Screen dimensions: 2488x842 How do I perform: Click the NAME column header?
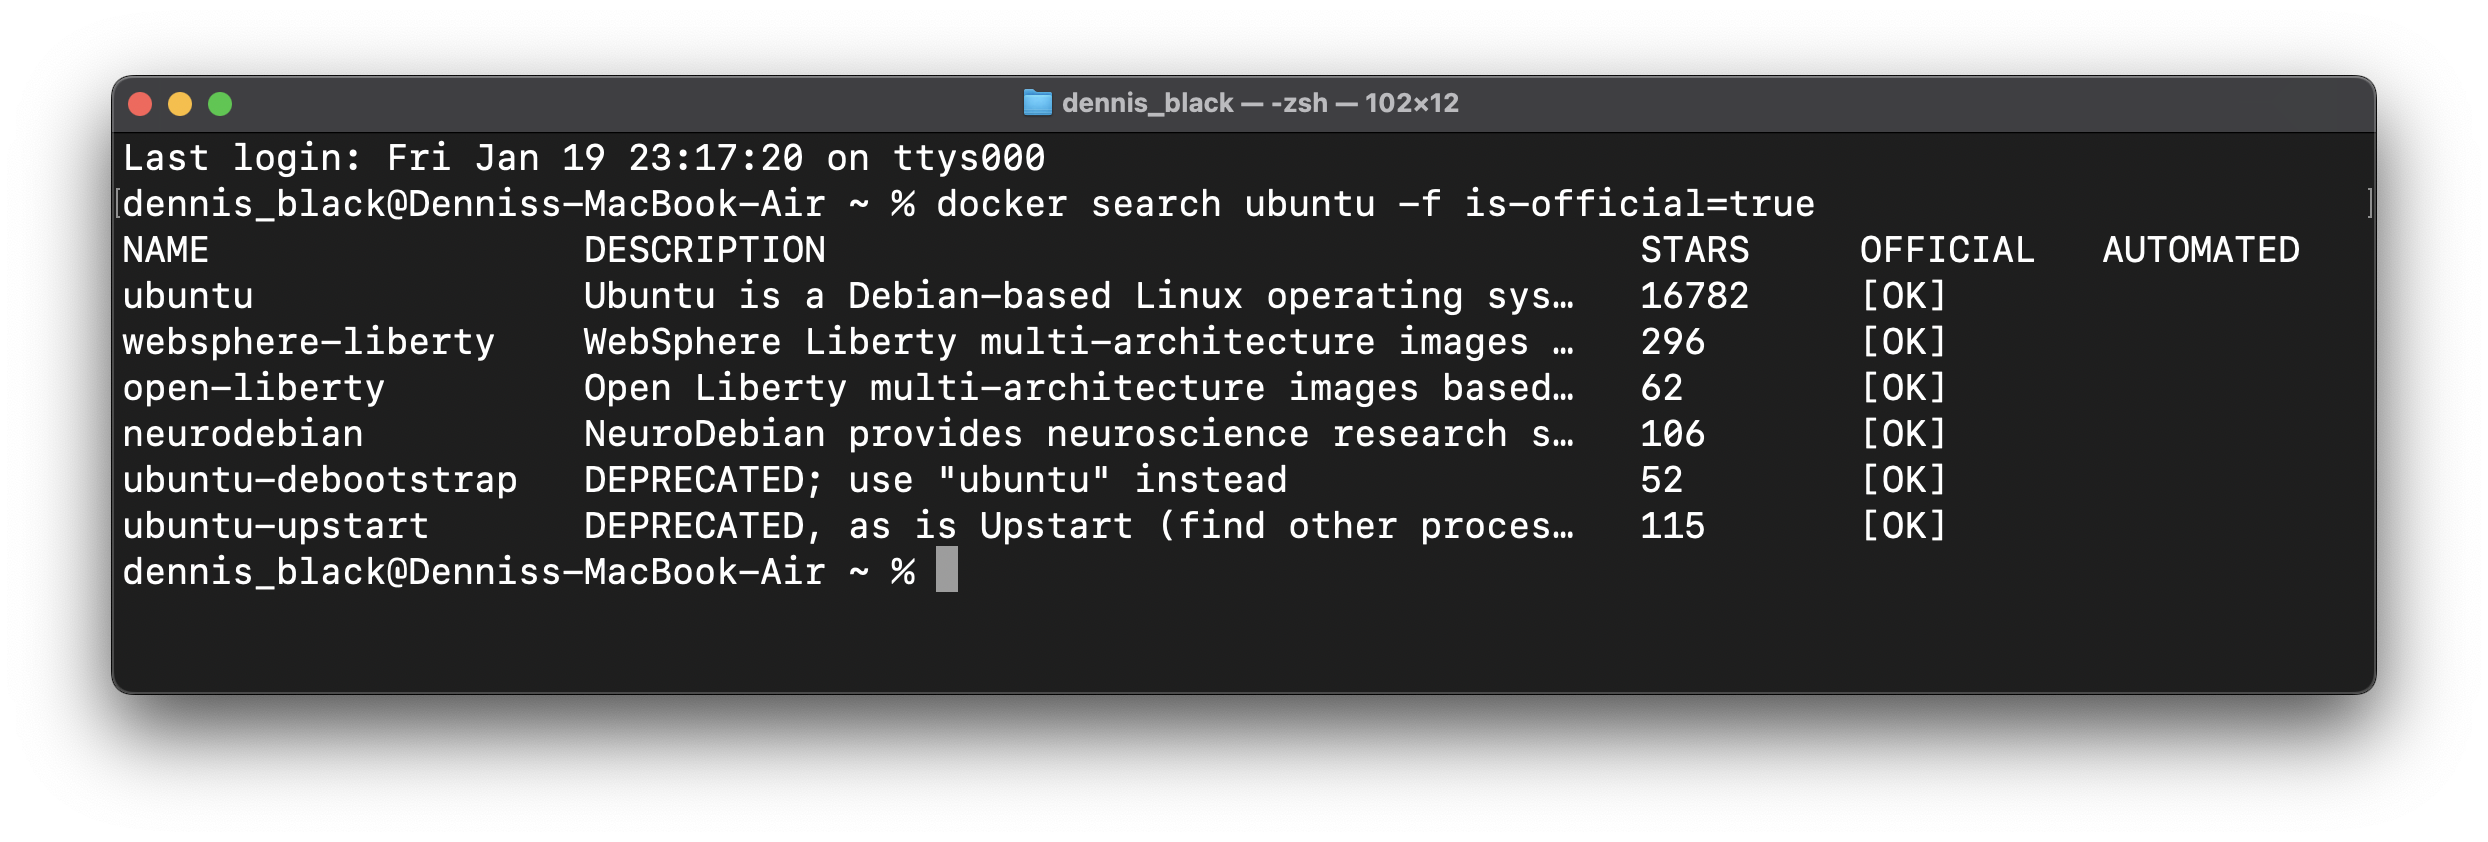point(166,250)
